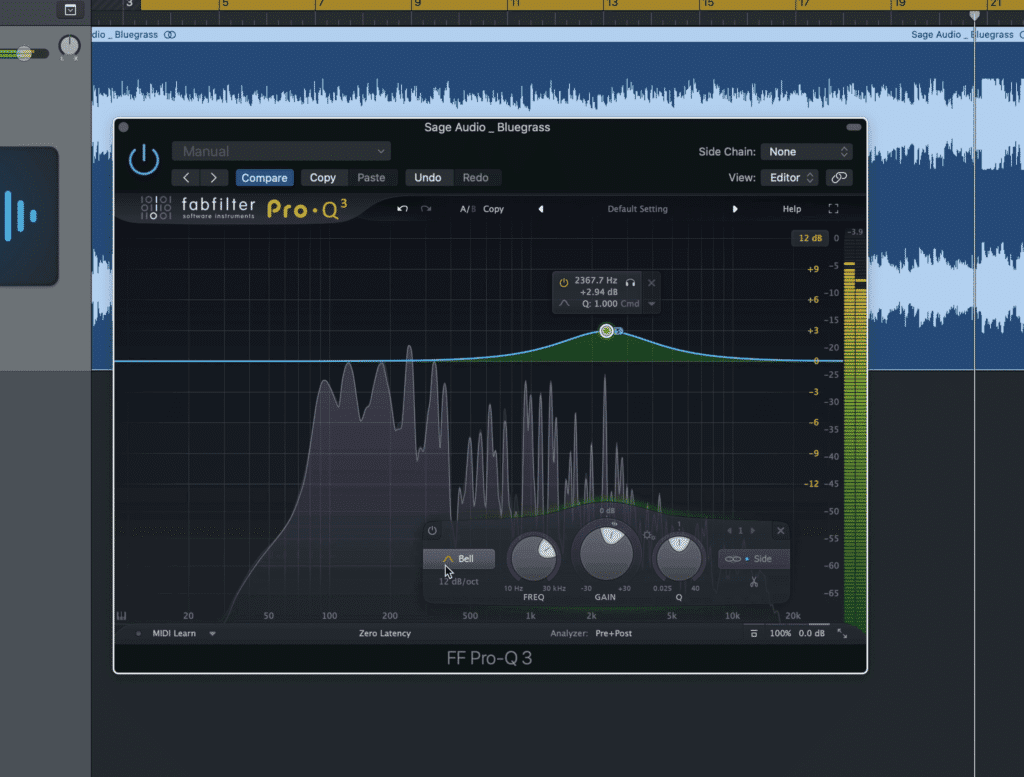Click MIDI Learn
This screenshot has height=777, width=1024.
(x=174, y=633)
